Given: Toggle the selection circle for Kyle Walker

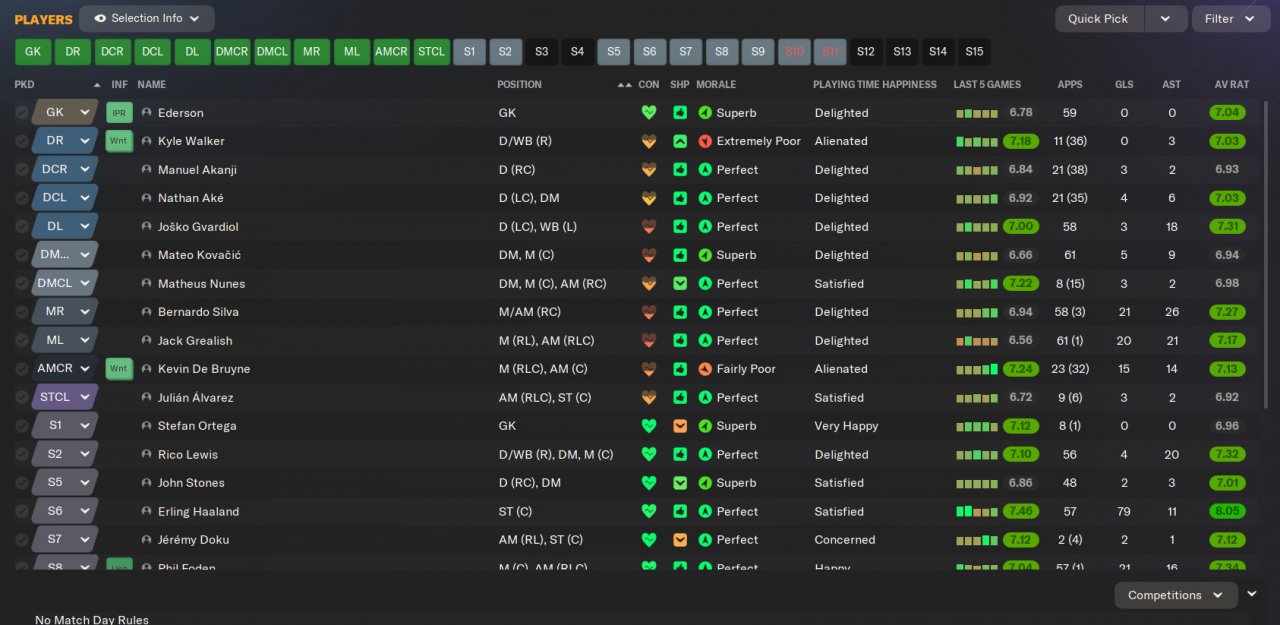Looking at the screenshot, I should 22,141.
